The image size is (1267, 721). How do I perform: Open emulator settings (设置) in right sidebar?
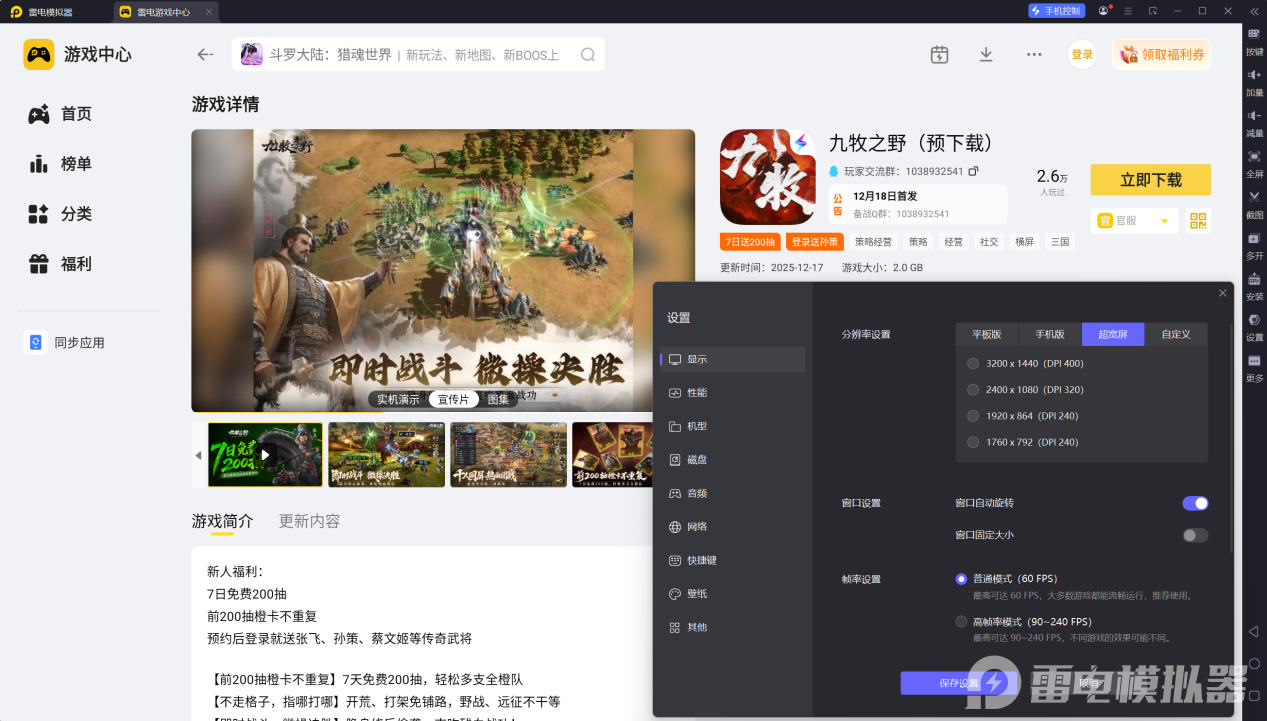1254,320
